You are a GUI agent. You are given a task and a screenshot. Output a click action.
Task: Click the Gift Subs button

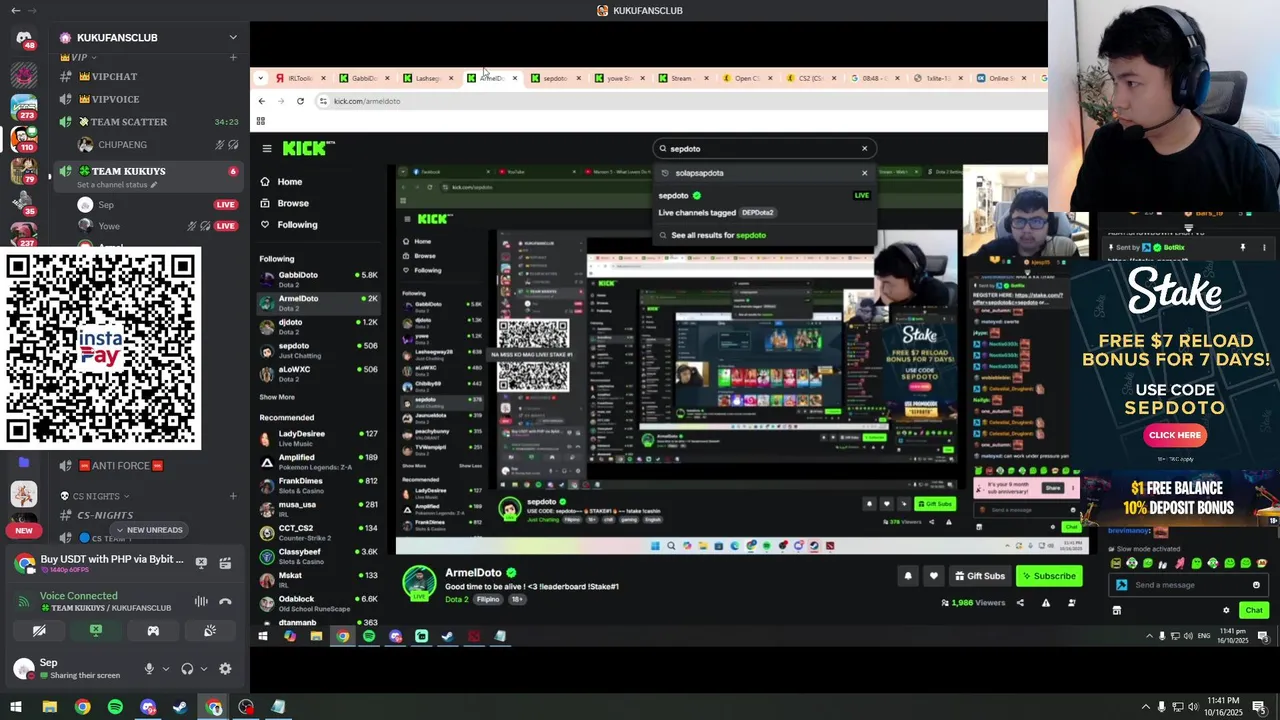[979, 576]
